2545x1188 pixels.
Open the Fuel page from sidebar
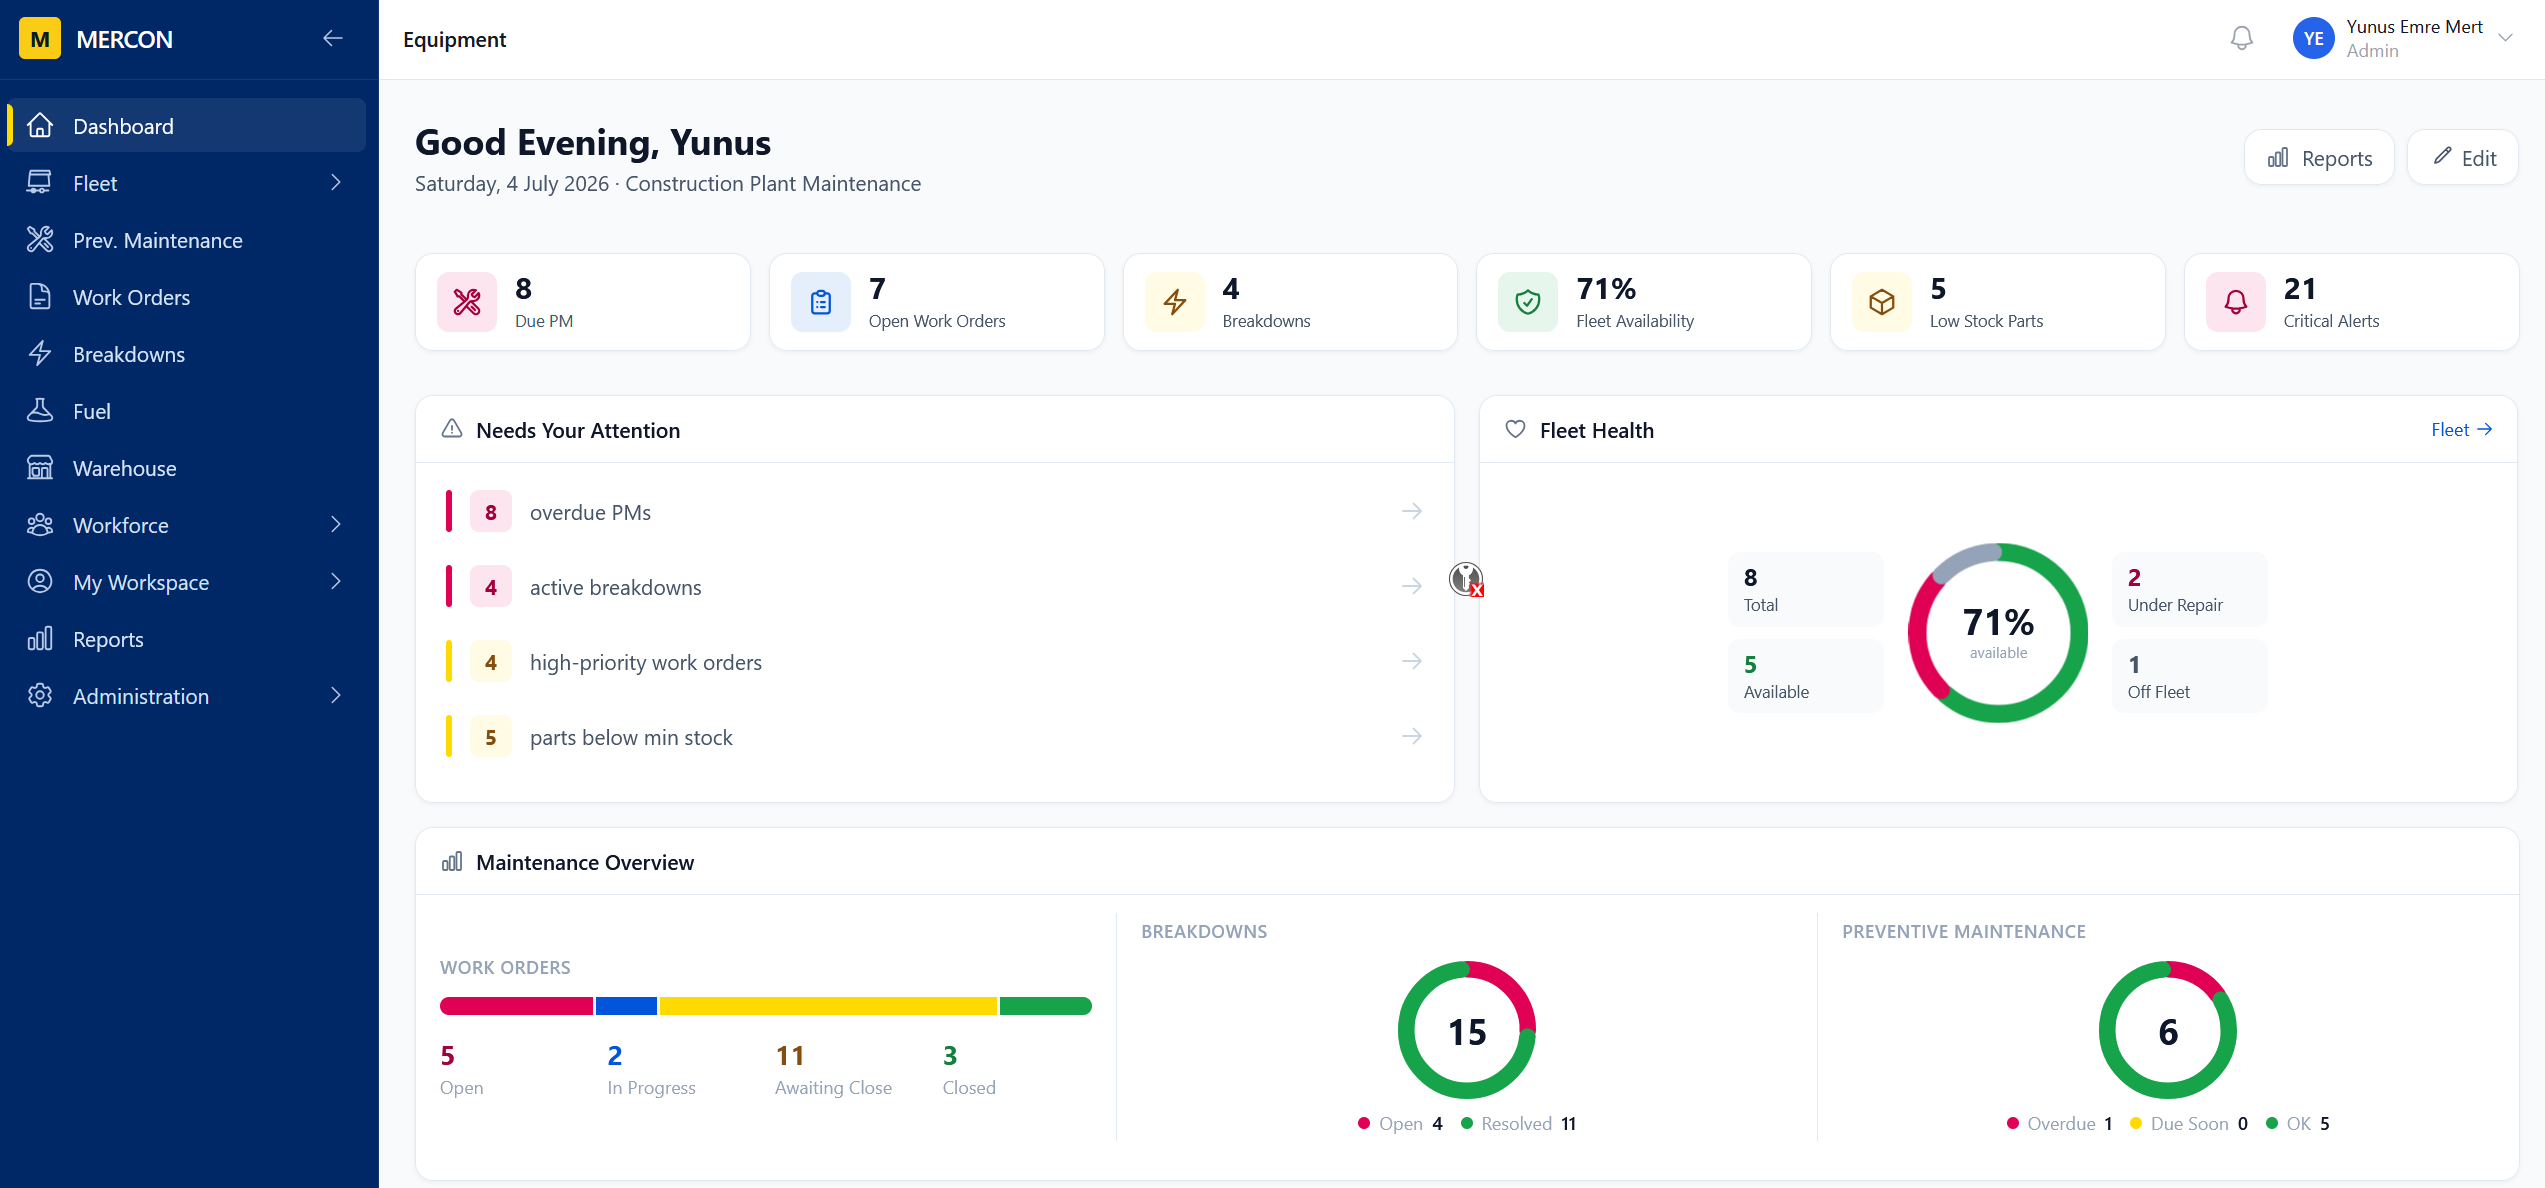point(186,411)
